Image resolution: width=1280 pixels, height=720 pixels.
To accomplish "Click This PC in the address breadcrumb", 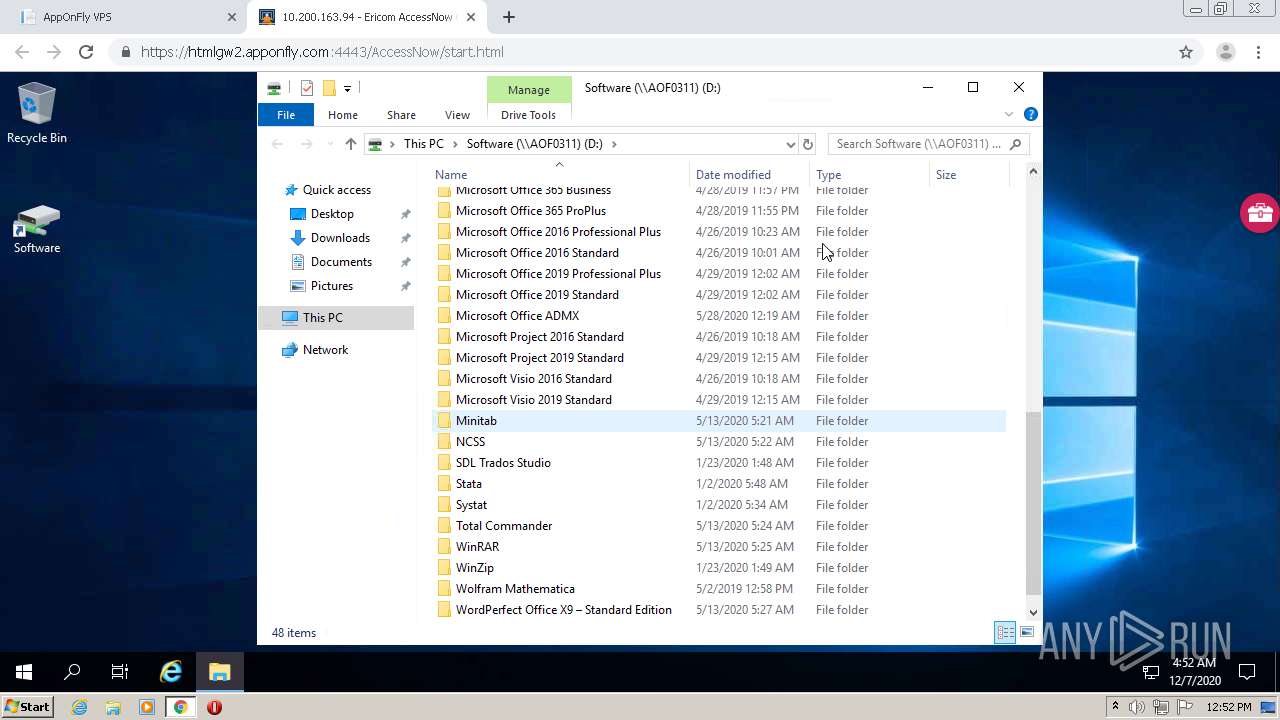I will (424, 144).
